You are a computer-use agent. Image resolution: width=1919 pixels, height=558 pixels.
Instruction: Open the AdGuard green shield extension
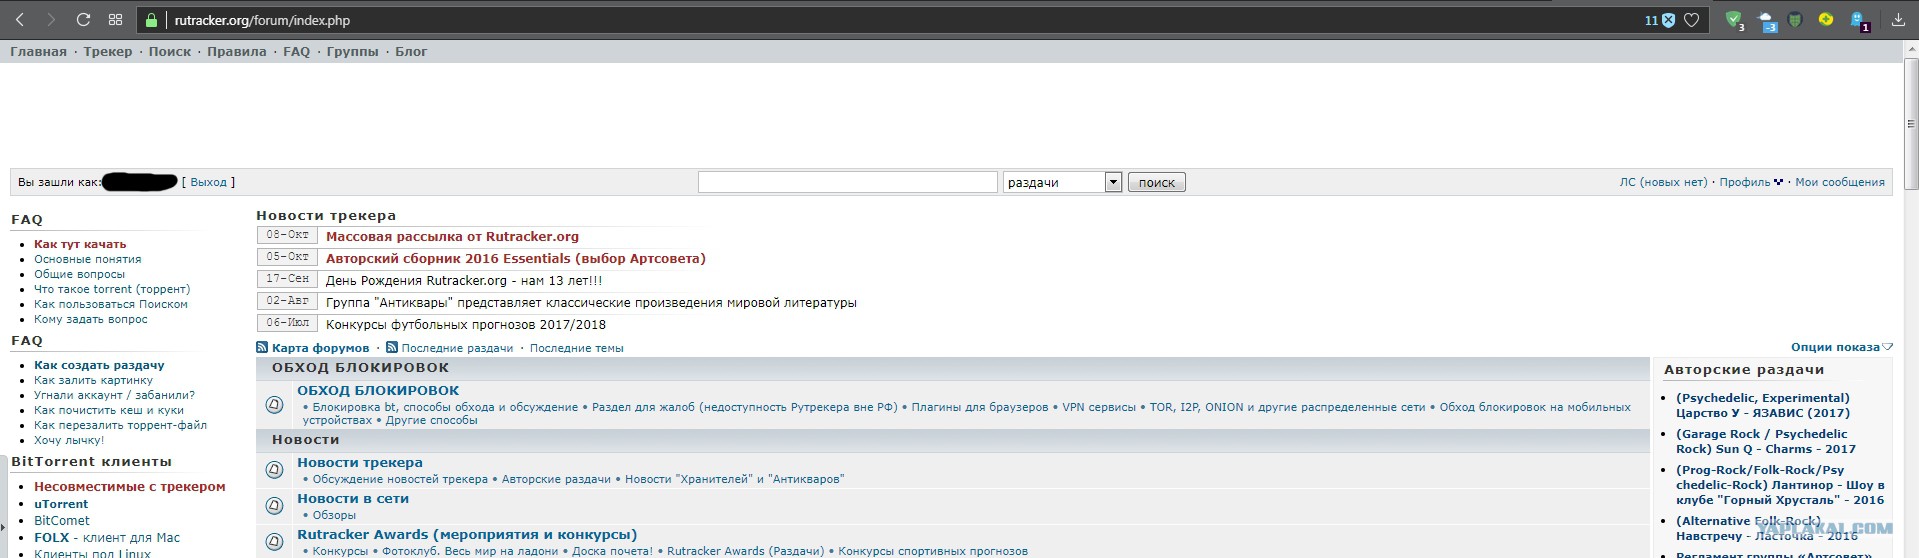1735,20
